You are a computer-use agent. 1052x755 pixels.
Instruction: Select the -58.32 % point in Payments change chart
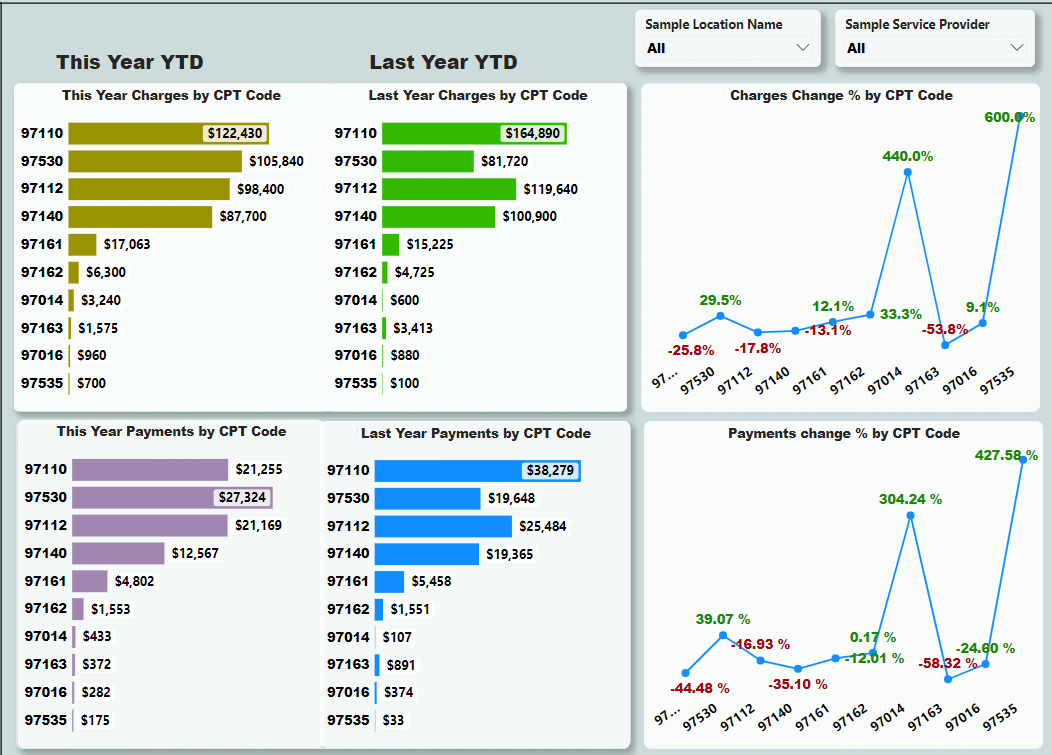(x=948, y=679)
